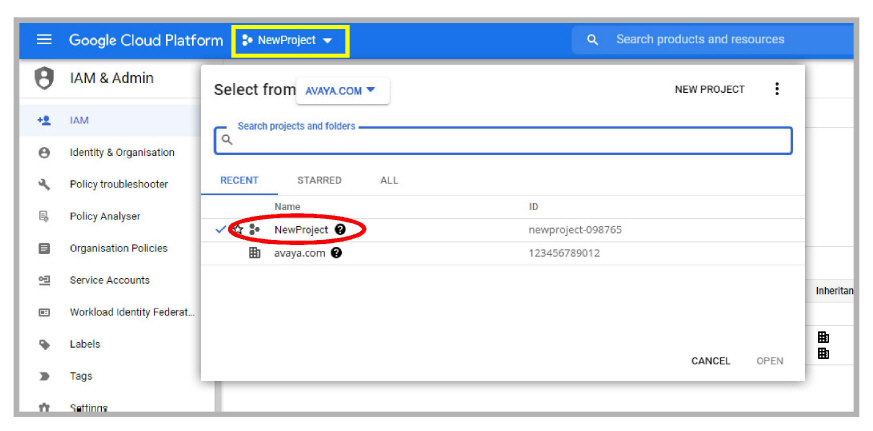Open Settings in the sidebar
The height and width of the screenshot is (431, 873).
tap(88, 408)
